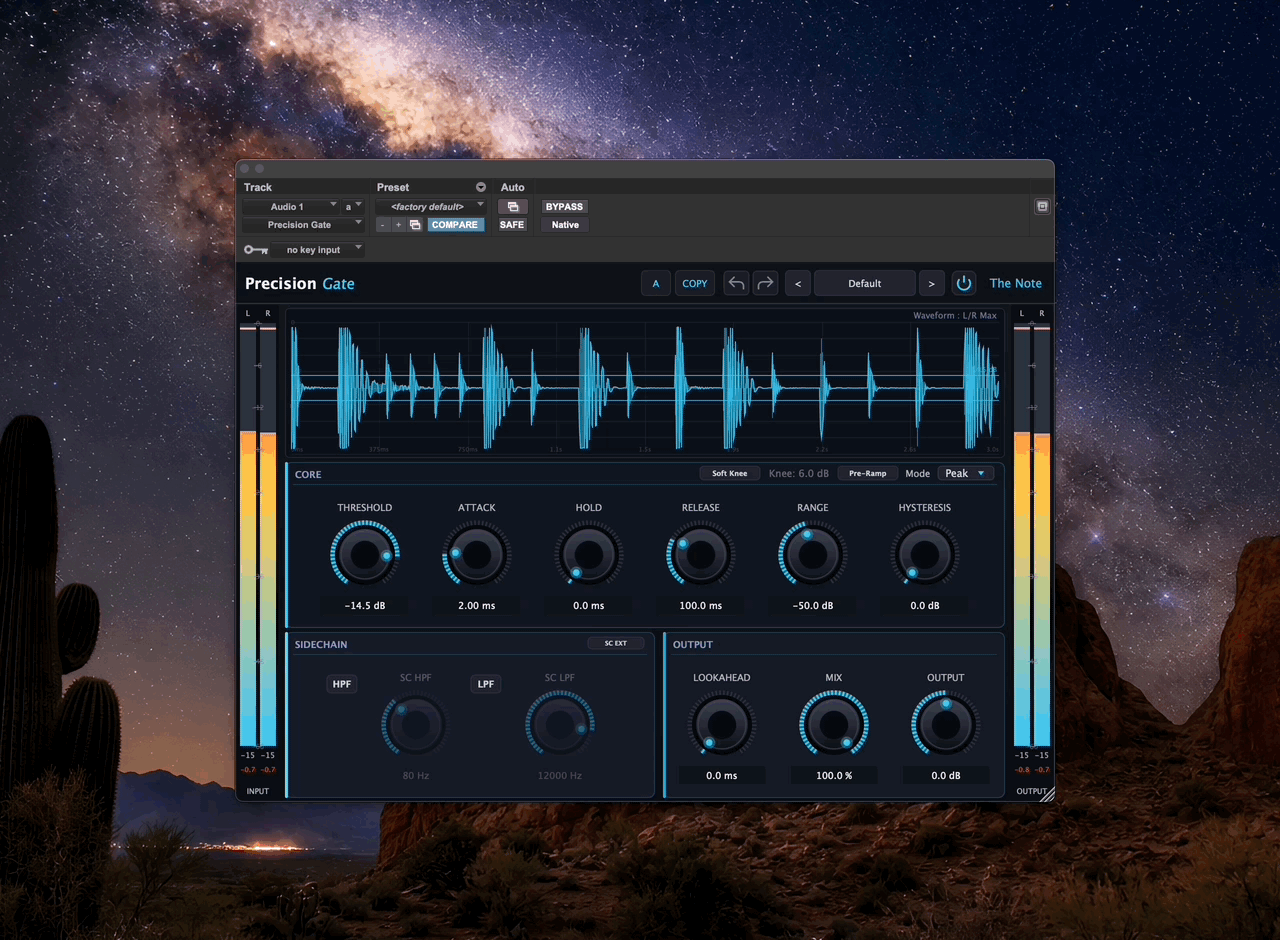Click the preset copy settings icon
Viewport: 1280px width, 940px height.
click(415, 225)
